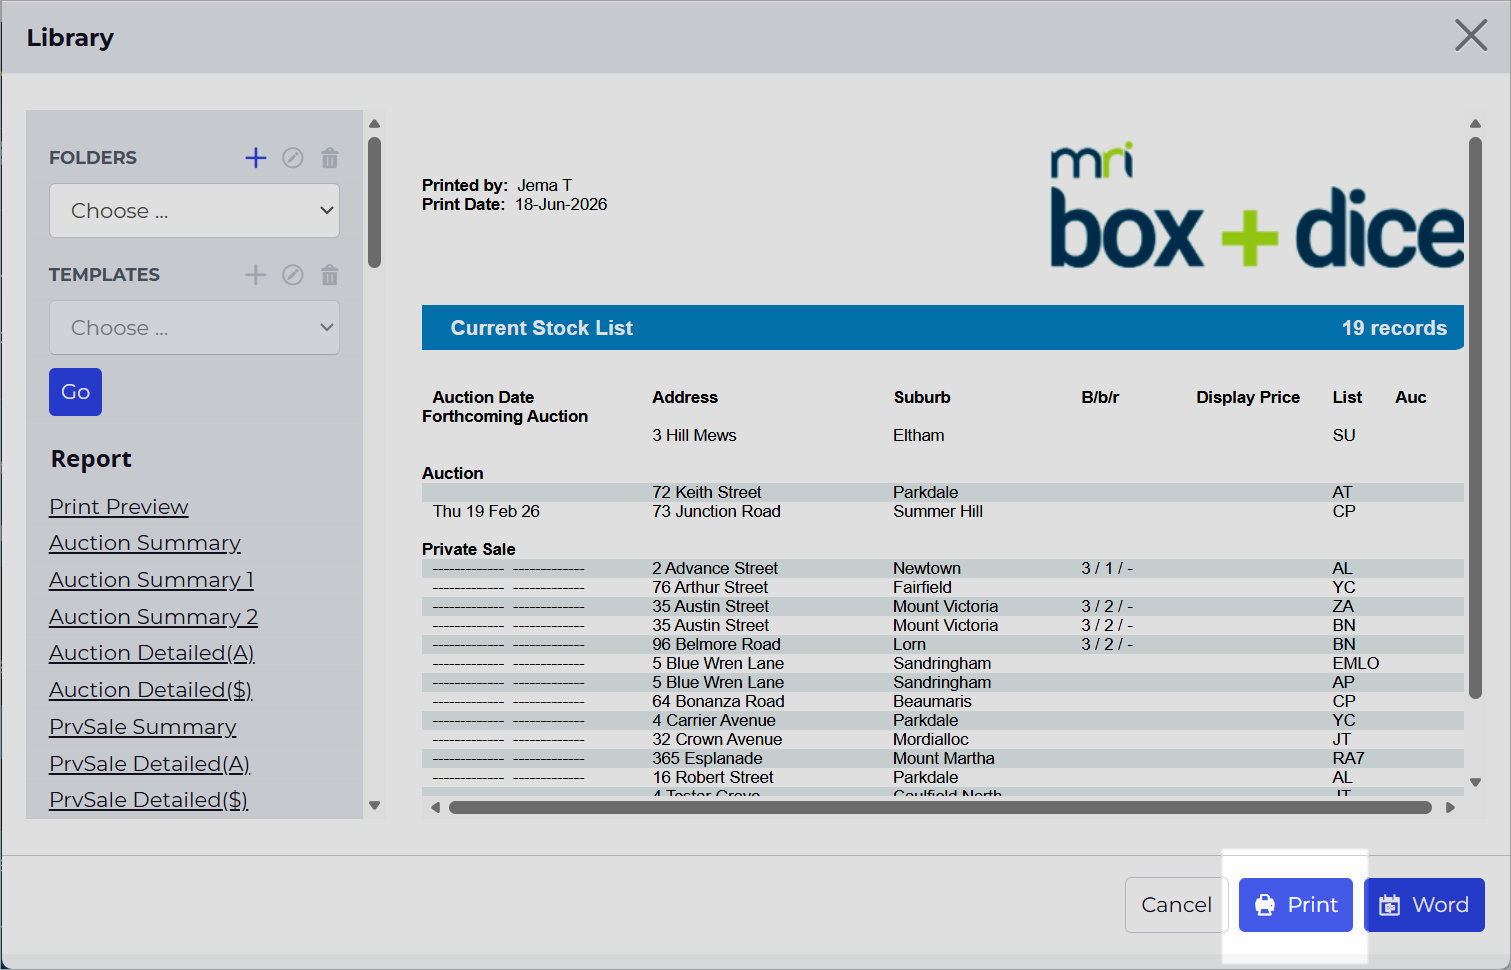1511x970 pixels.
Task: Open the PrvSale Summary report
Action: (143, 727)
